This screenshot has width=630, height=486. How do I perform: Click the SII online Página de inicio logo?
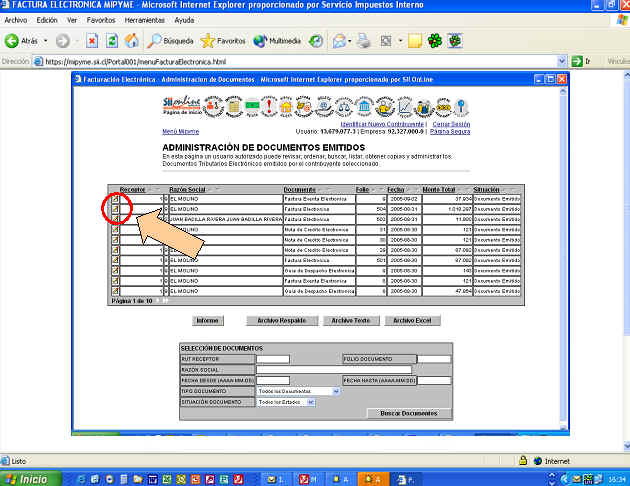pyautogui.click(x=181, y=106)
